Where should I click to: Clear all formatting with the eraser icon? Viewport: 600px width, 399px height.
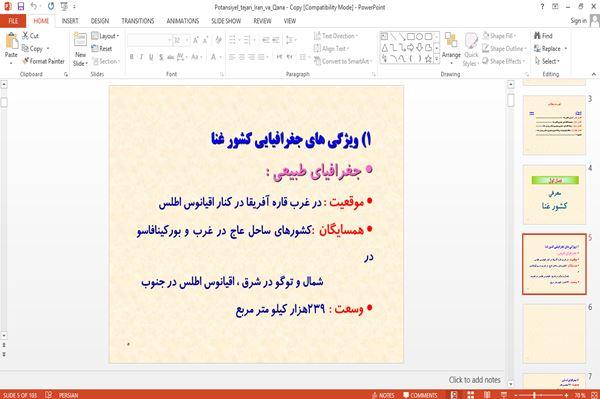[218, 40]
